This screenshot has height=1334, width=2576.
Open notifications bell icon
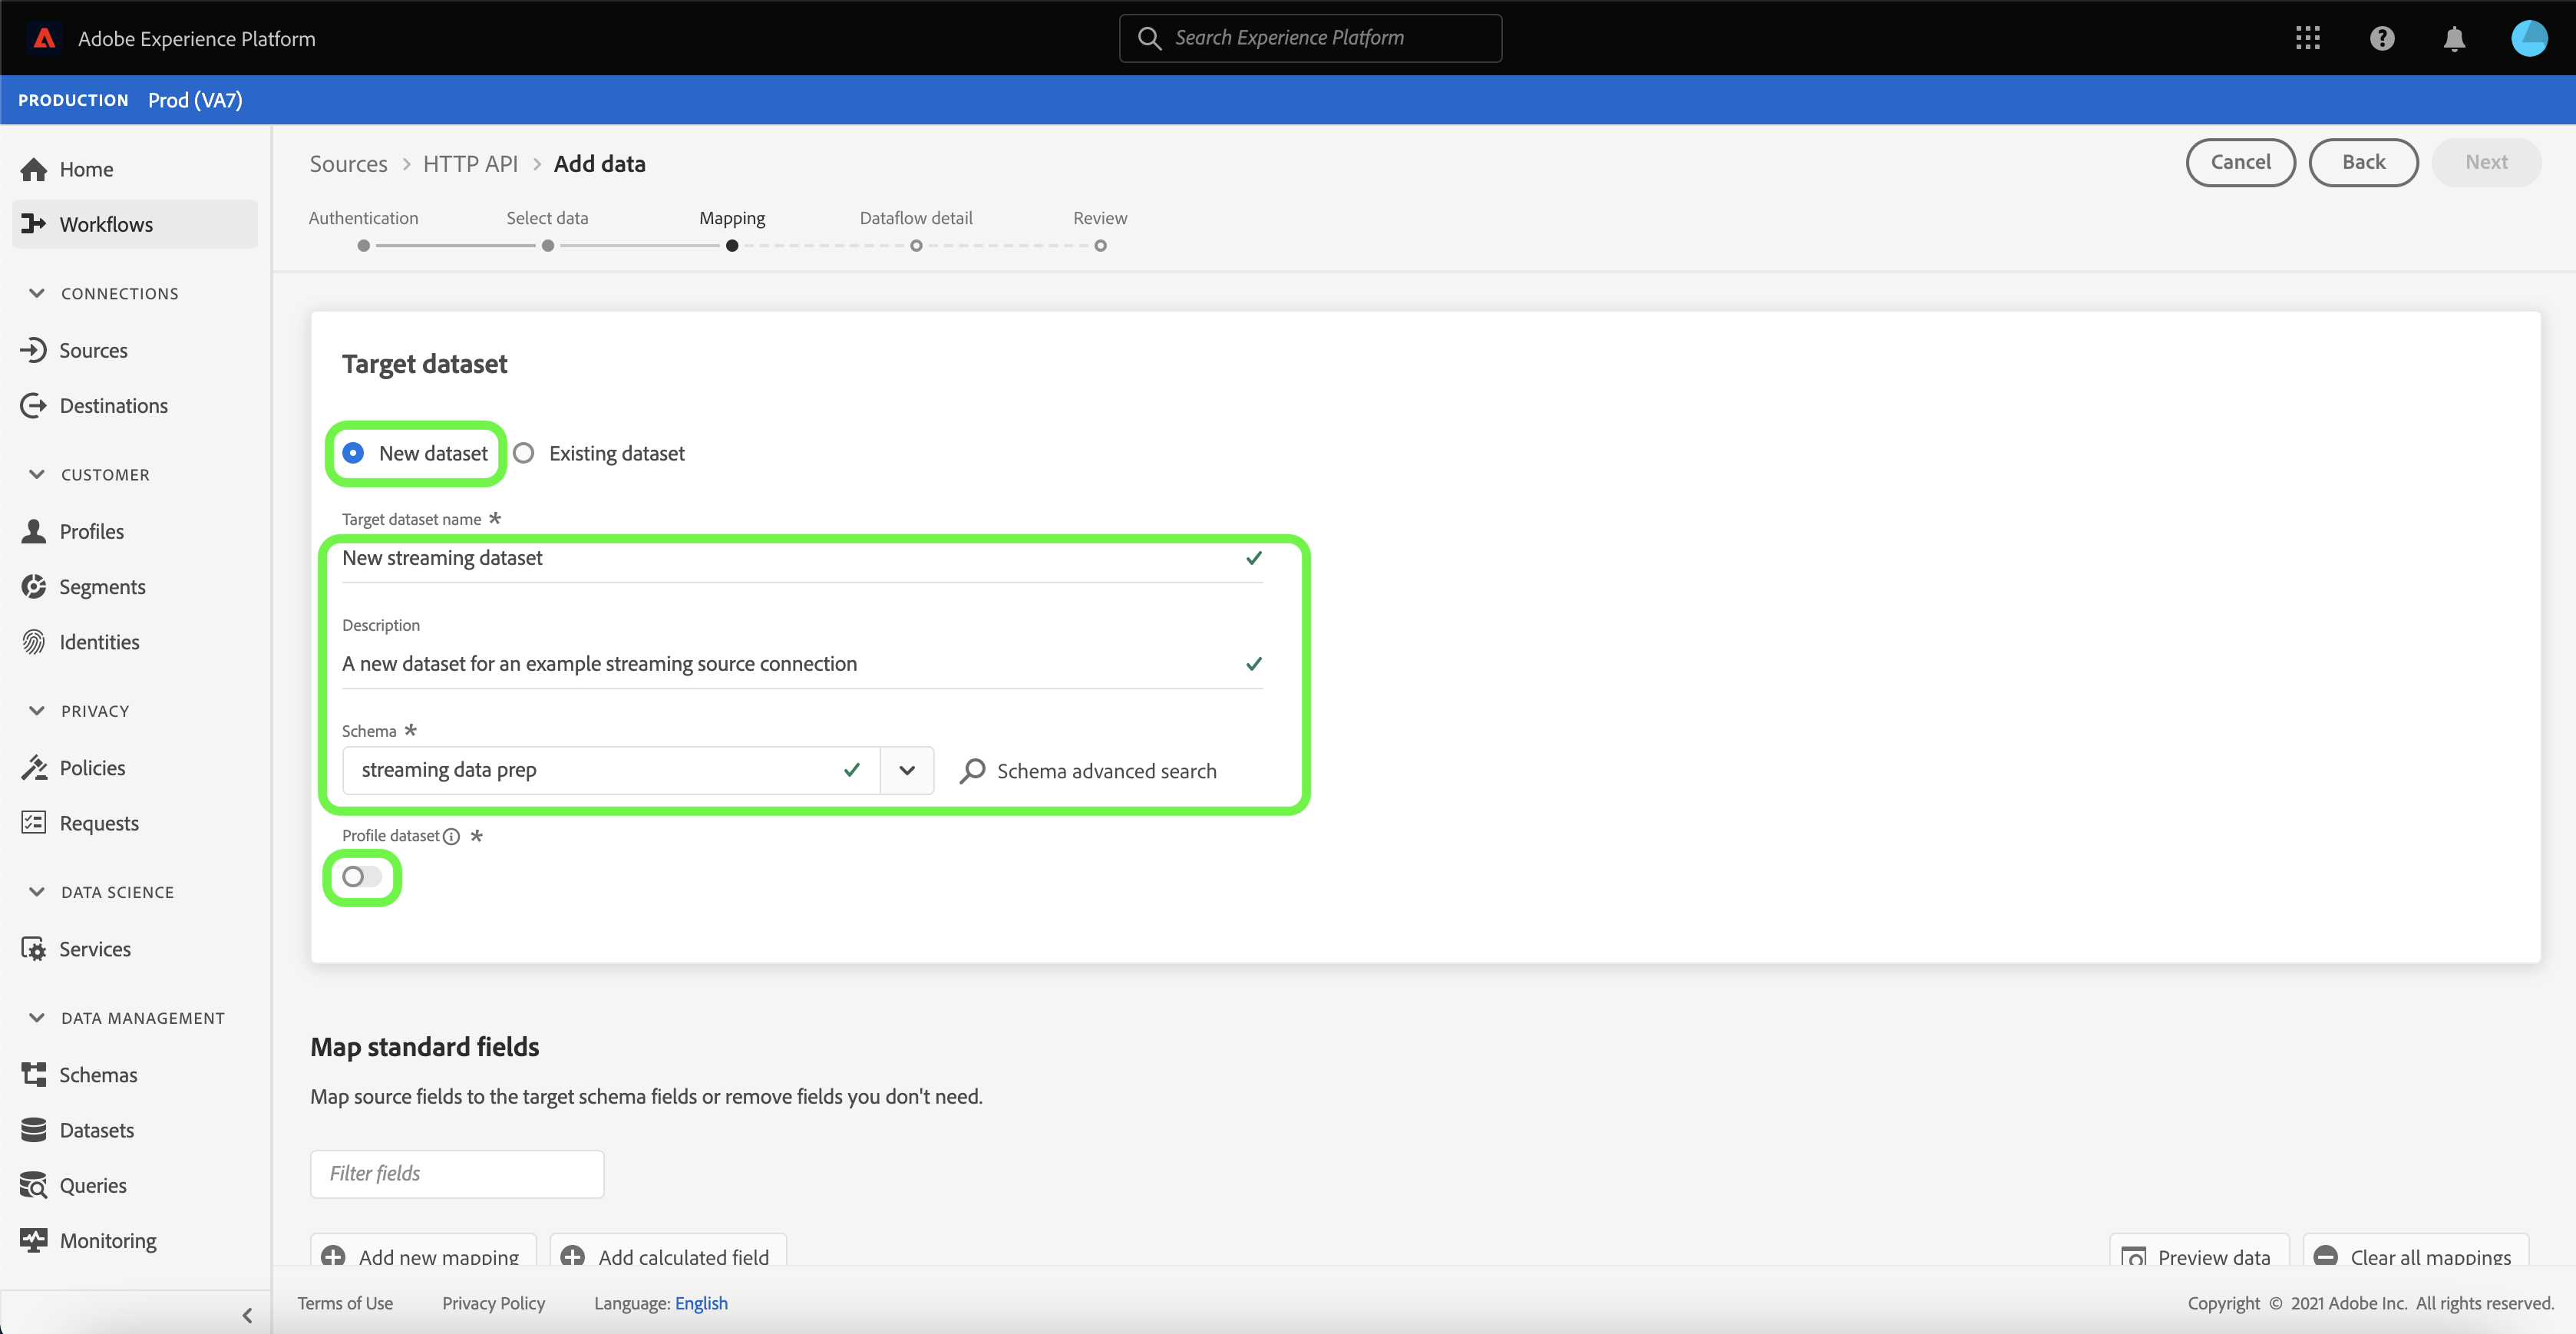coord(2454,38)
